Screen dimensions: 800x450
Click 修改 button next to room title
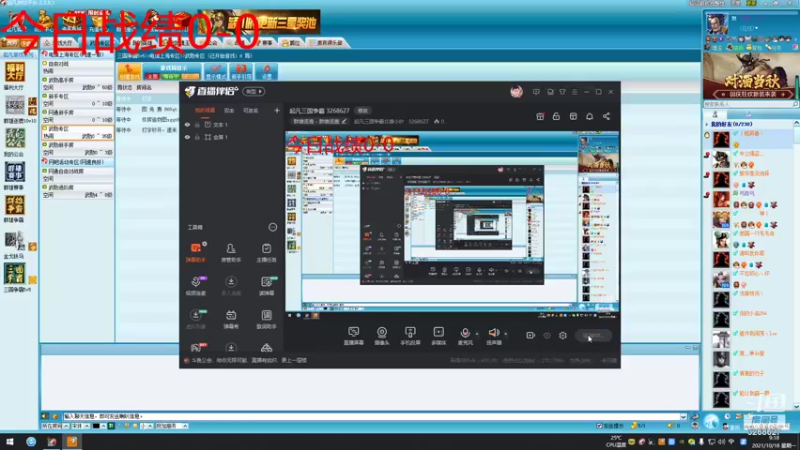(x=362, y=110)
